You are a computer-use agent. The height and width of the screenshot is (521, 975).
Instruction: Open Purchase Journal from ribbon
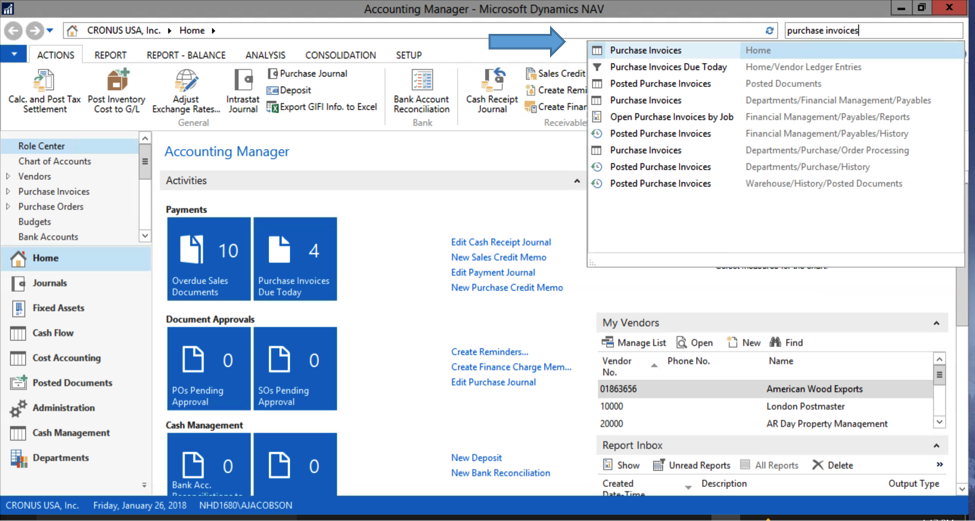[x=307, y=73]
